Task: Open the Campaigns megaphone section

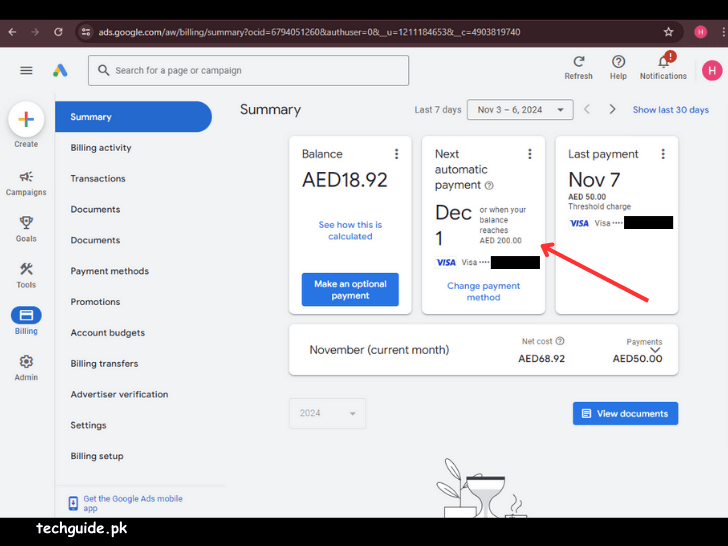Action: tap(26, 183)
